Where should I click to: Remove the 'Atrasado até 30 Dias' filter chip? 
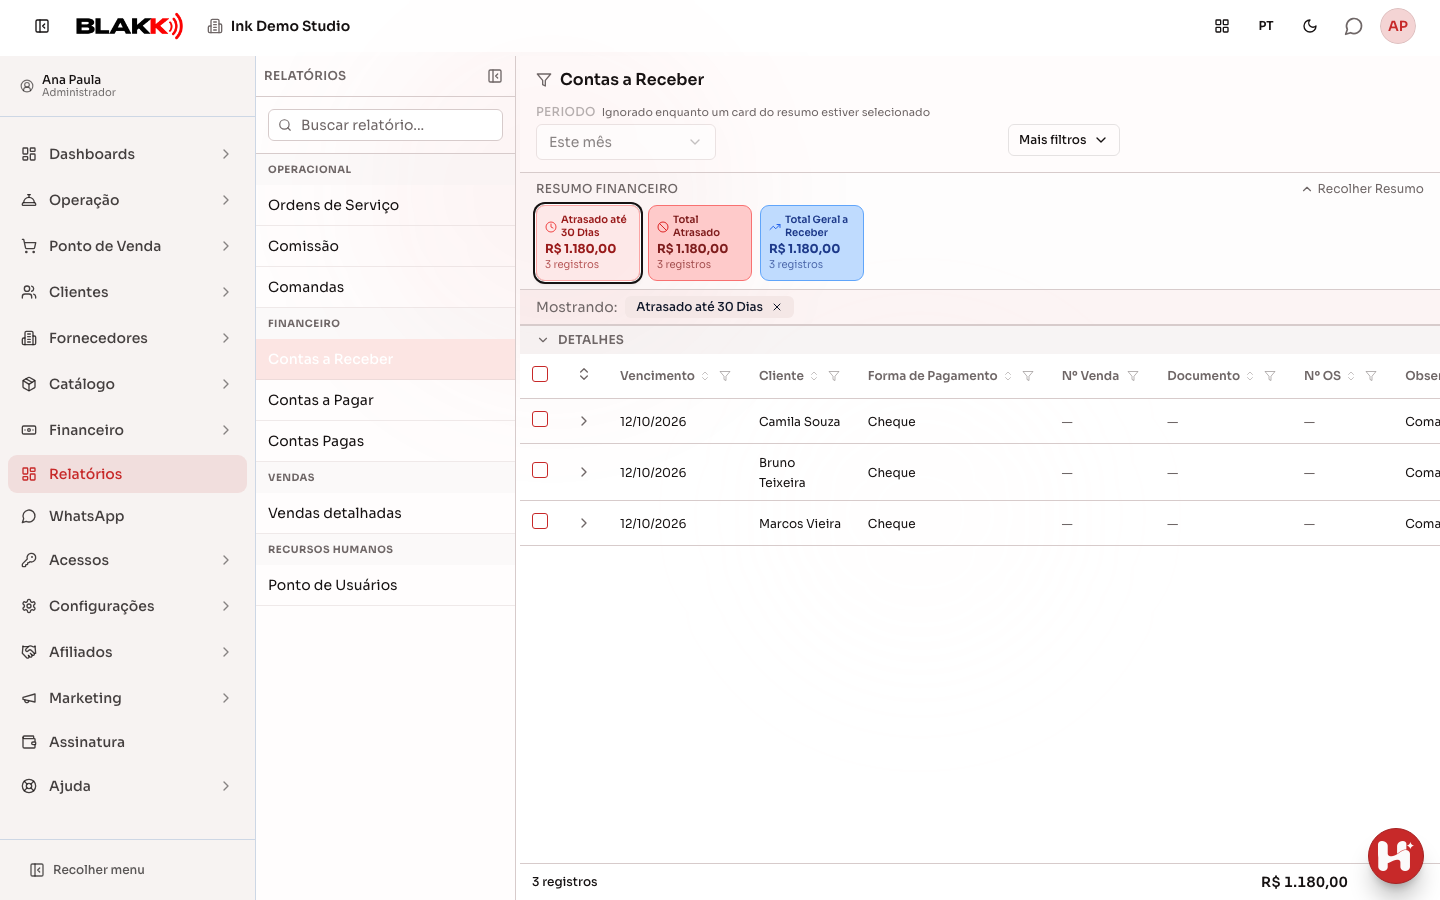777,307
